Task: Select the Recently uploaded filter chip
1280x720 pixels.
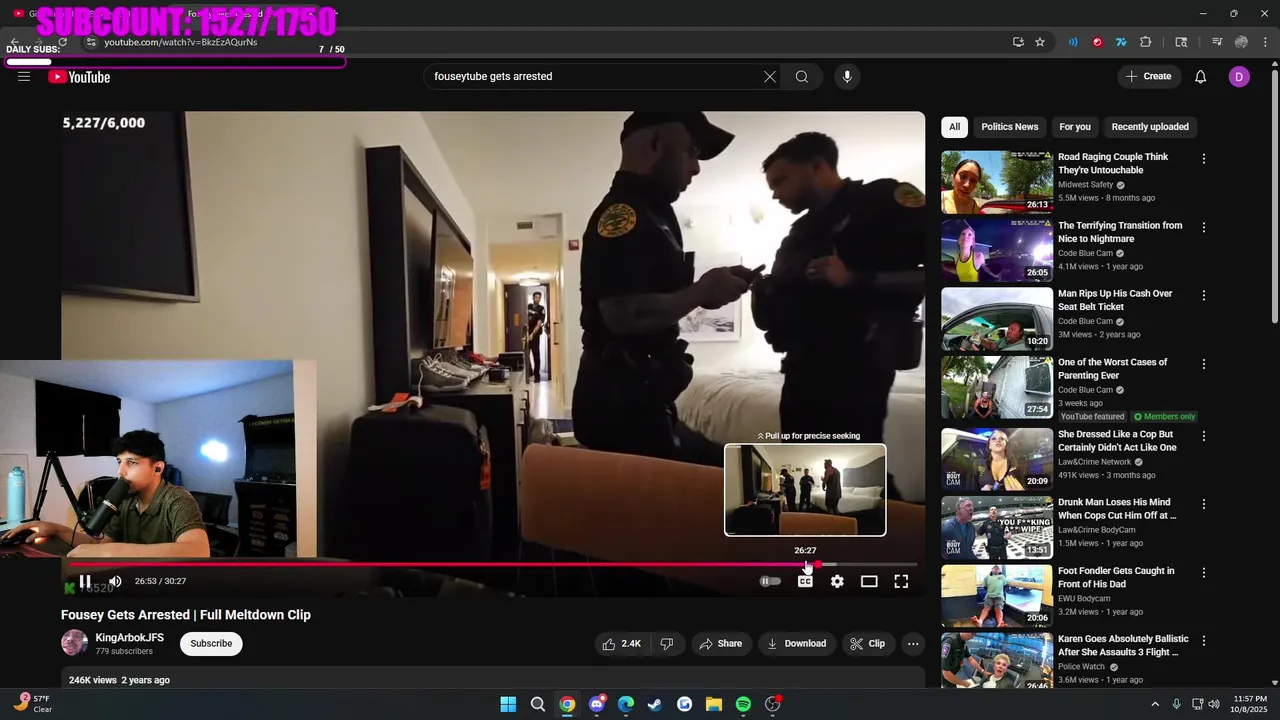Action: tap(1150, 127)
